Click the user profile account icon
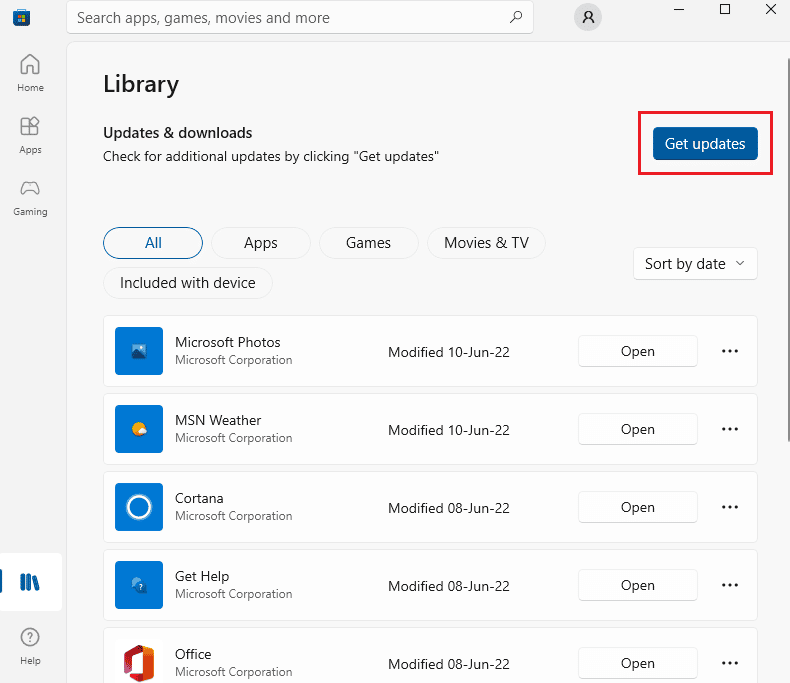This screenshot has height=683, width=790. pyautogui.click(x=589, y=17)
